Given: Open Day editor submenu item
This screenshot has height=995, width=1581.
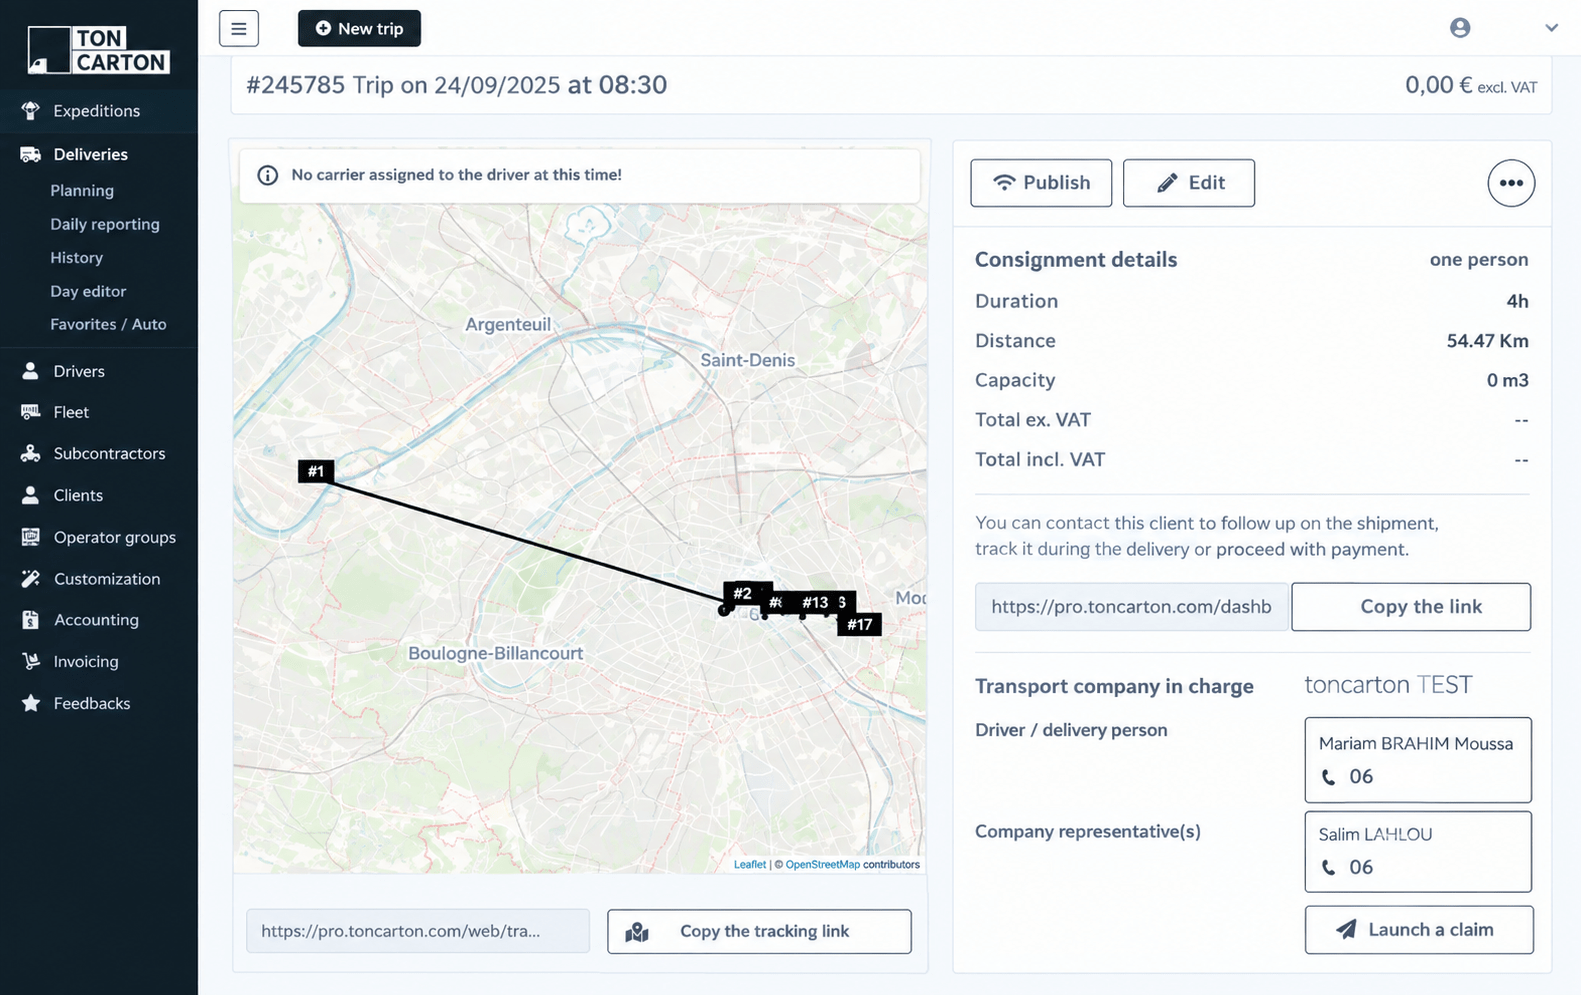Looking at the screenshot, I should pos(88,291).
